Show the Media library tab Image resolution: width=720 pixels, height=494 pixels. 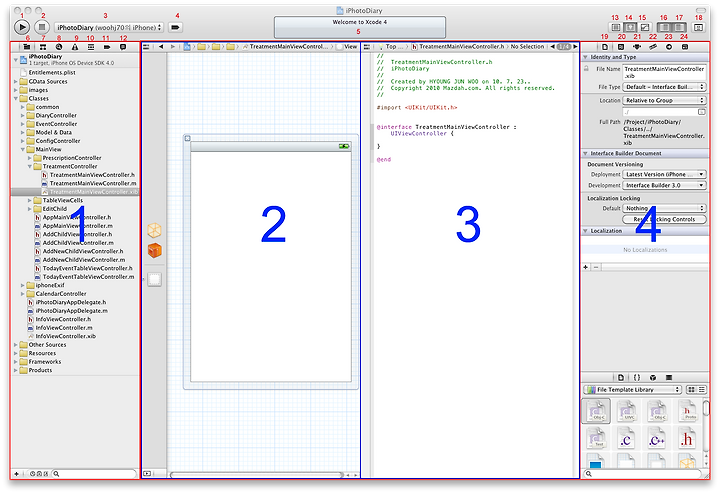[x=669, y=377]
